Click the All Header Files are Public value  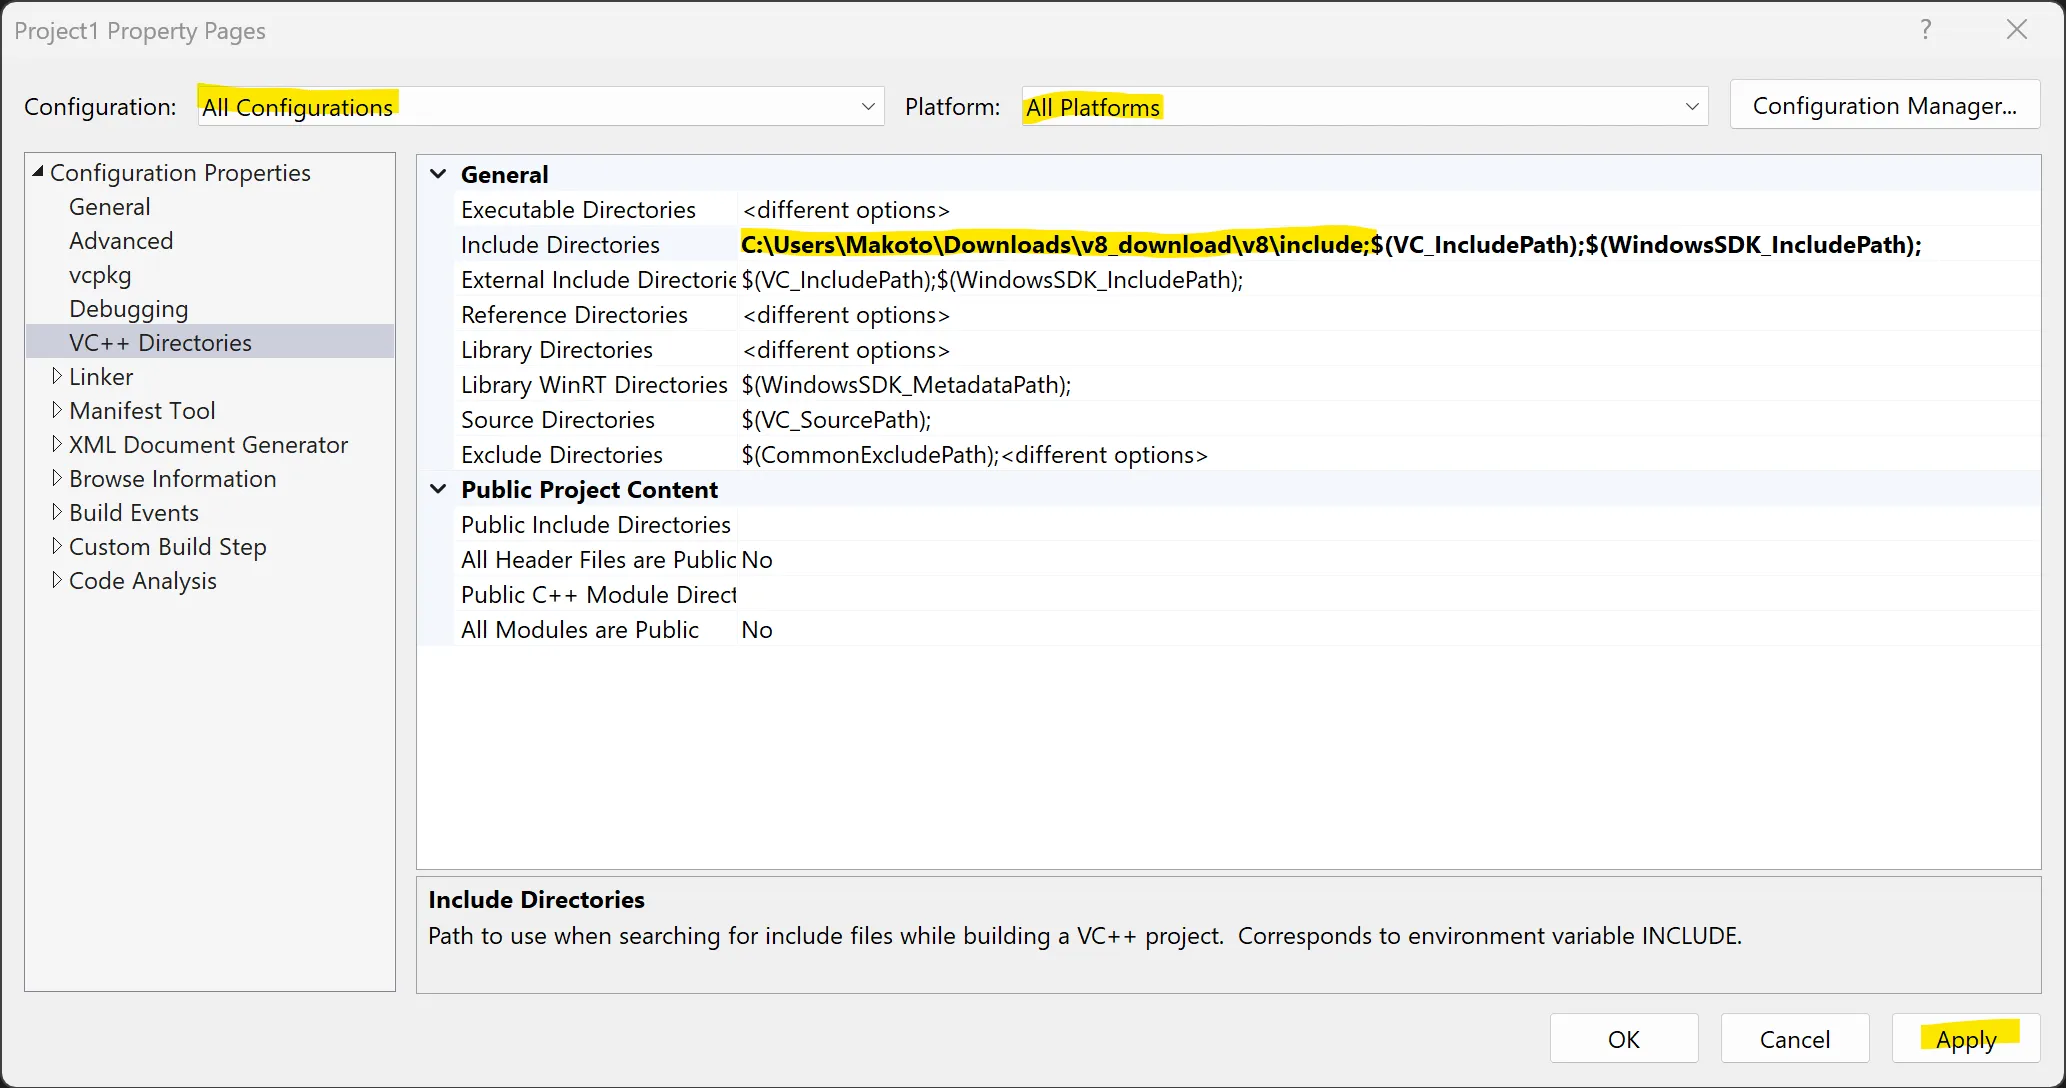tap(757, 560)
